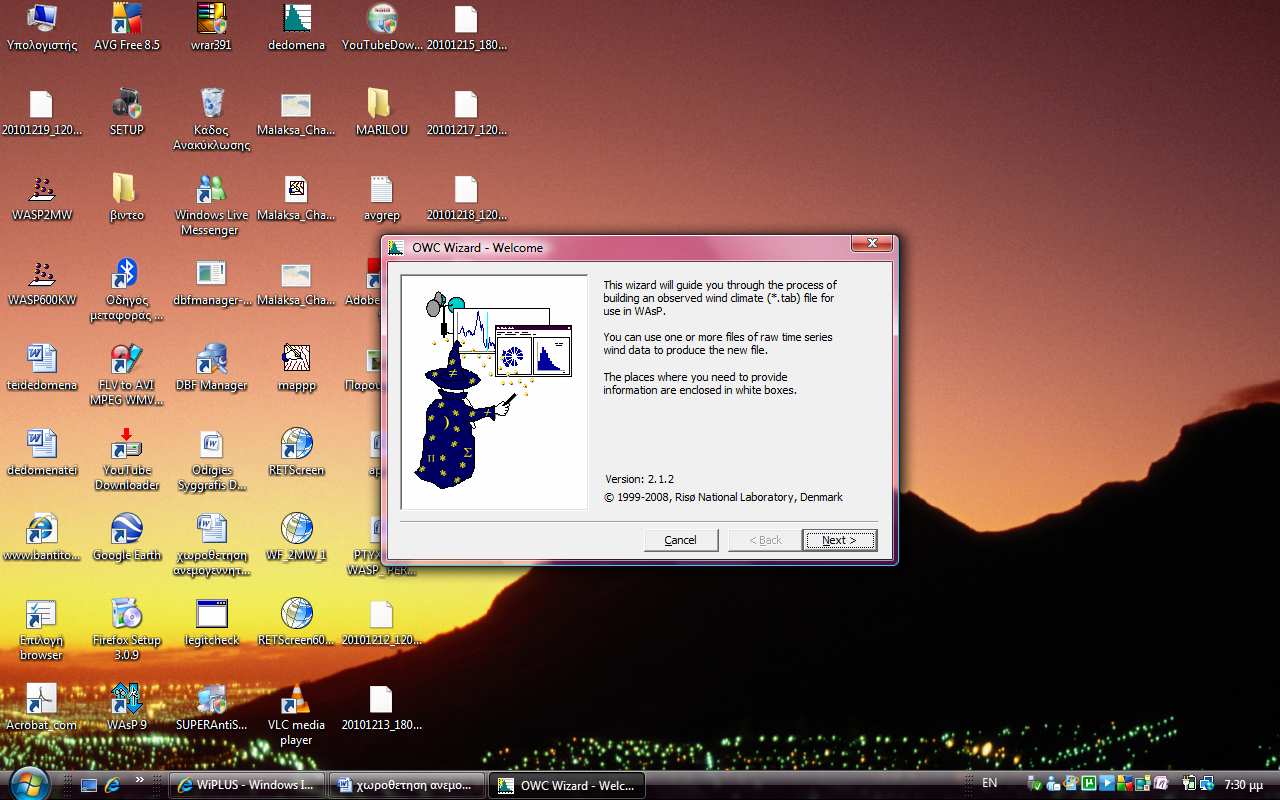This screenshot has height=800, width=1280.
Task: Select the Windows Live Messenger icon
Action: click(211, 205)
